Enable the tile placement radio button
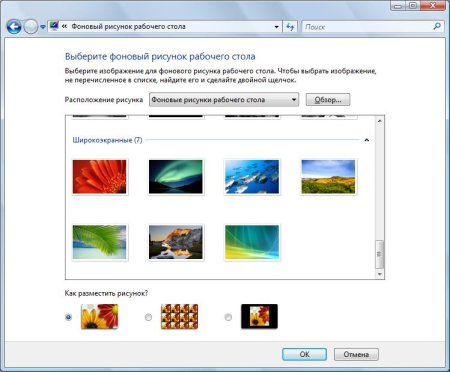Image resolution: width=450 pixels, height=372 pixels. point(148,317)
